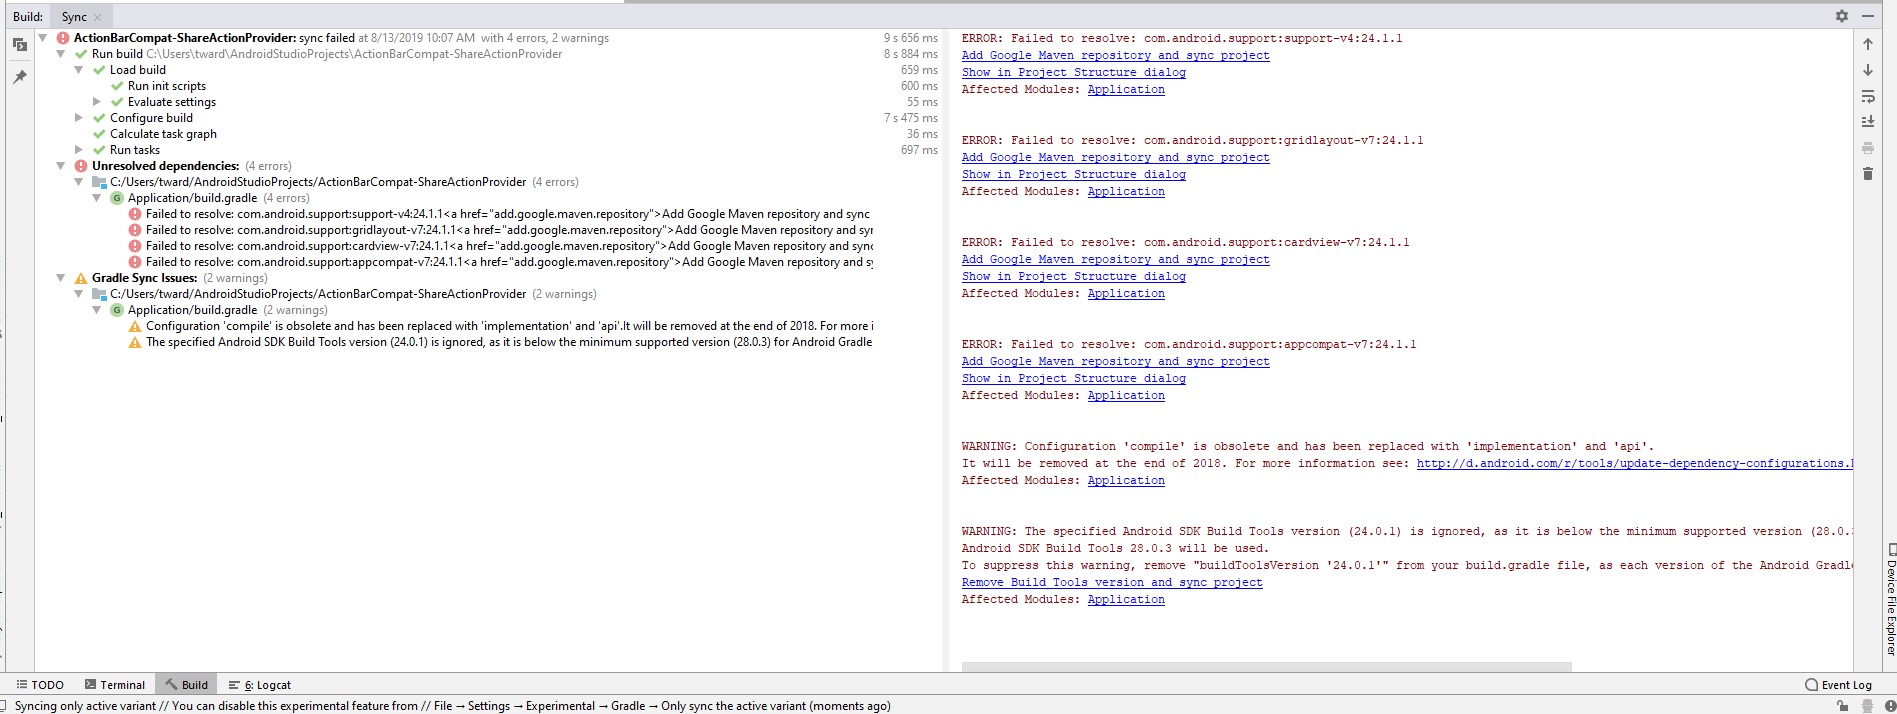Add Google Maven repository for cardview-v7 error
The width and height of the screenshot is (1897, 714).
(1115, 260)
